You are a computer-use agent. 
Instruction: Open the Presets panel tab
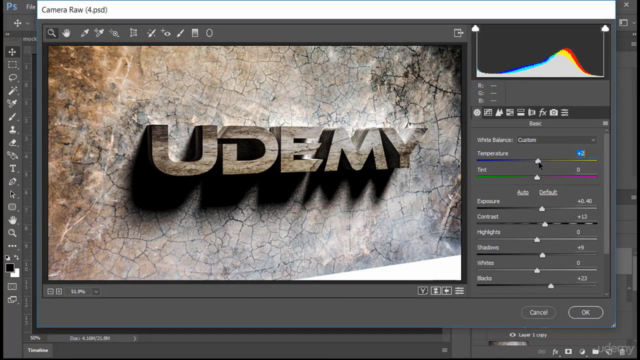[564, 113]
